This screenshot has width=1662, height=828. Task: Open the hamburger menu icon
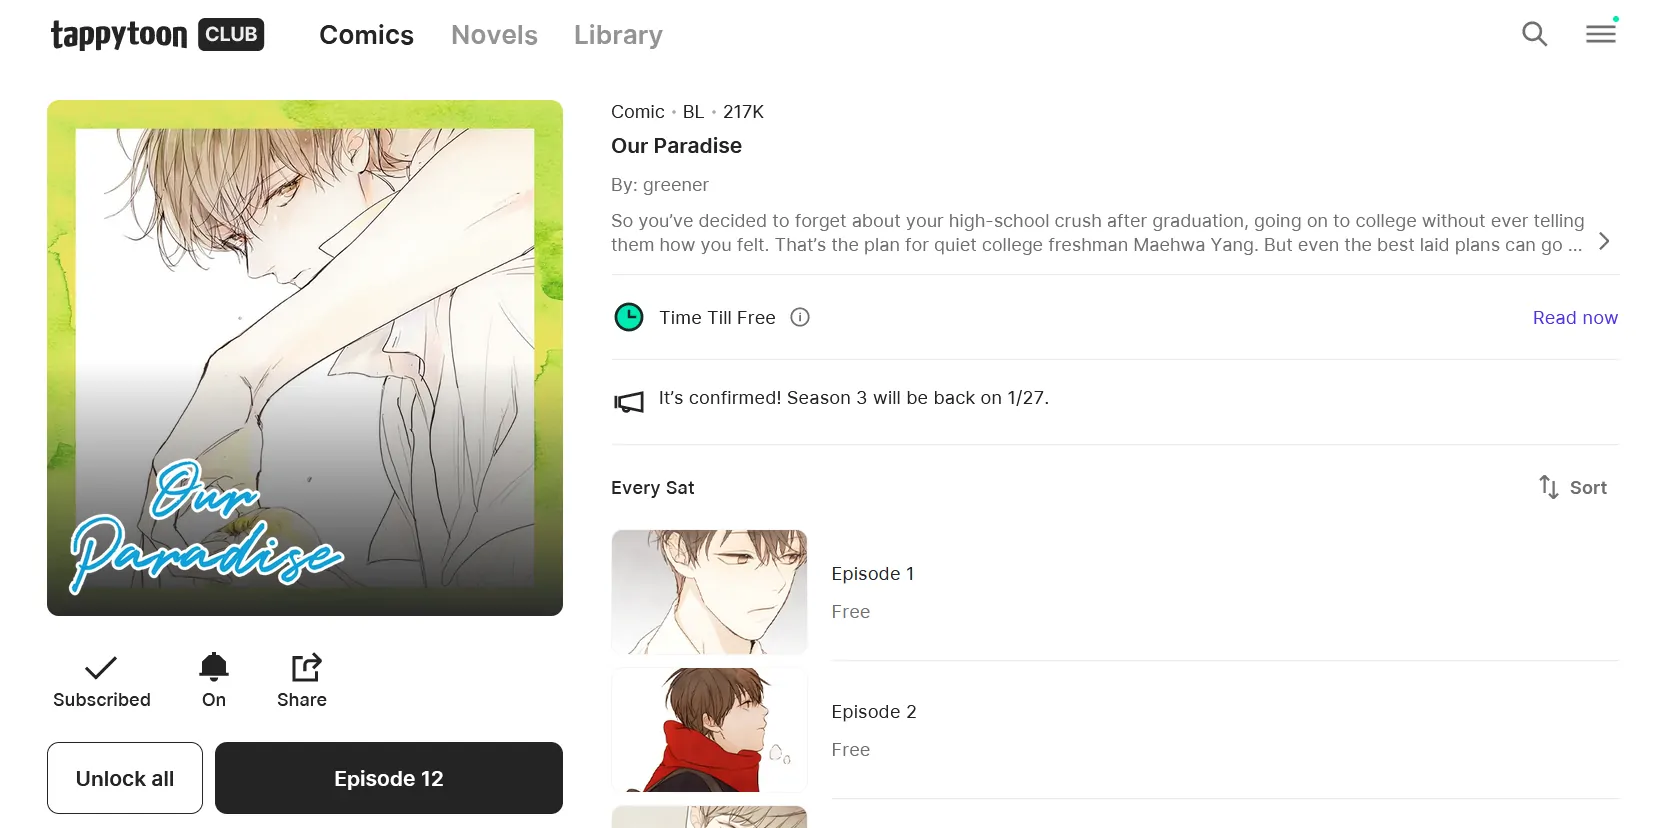click(1601, 34)
